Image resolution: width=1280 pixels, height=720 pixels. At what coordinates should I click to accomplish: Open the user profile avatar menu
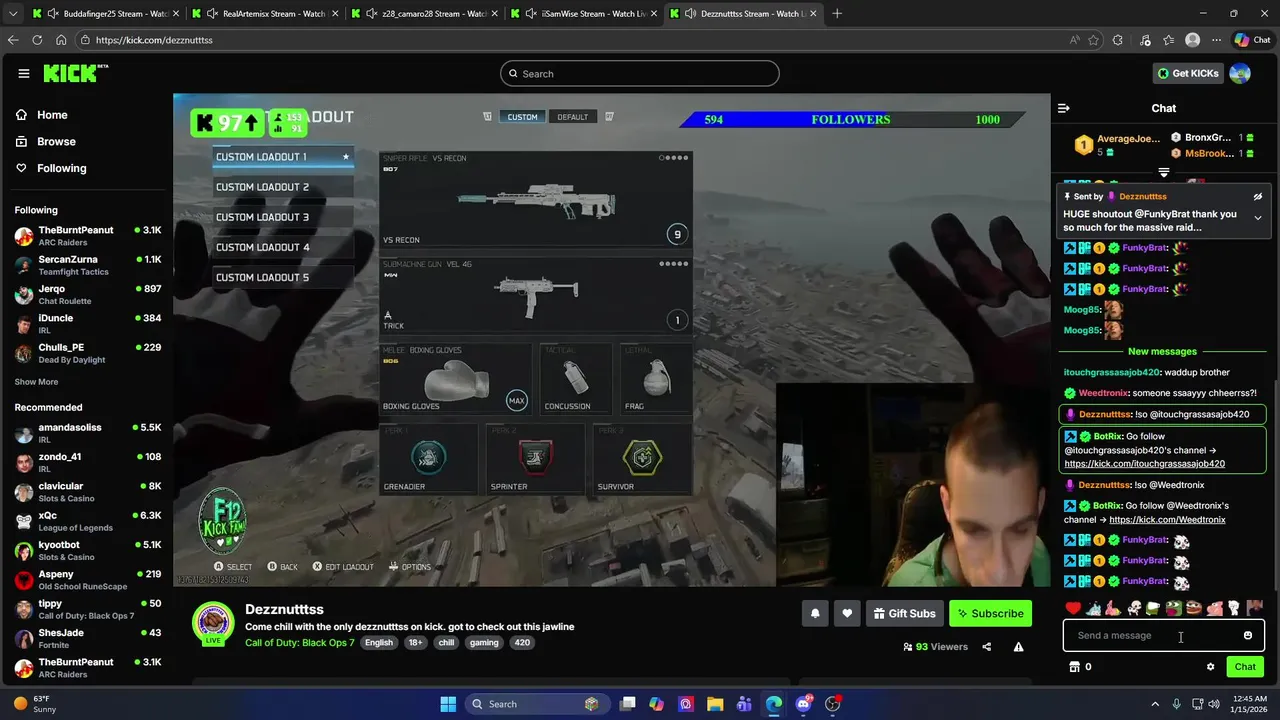(x=1240, y=73)
